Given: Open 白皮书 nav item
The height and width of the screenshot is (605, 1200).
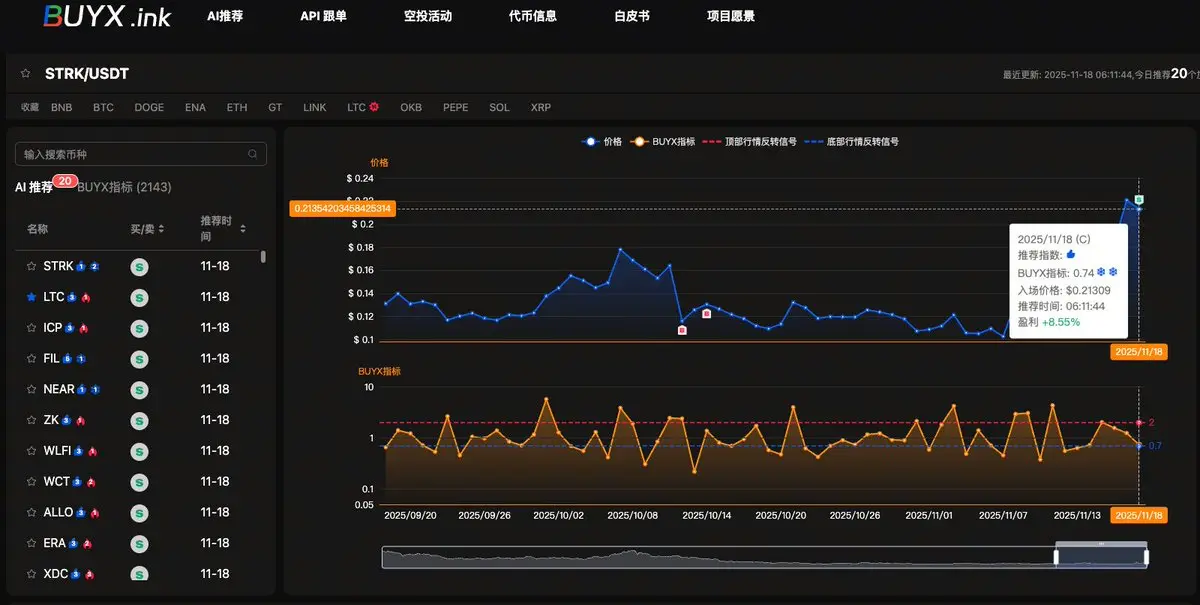Looking at the screenshot, I should pyautogui.click(x=632, y=17).
